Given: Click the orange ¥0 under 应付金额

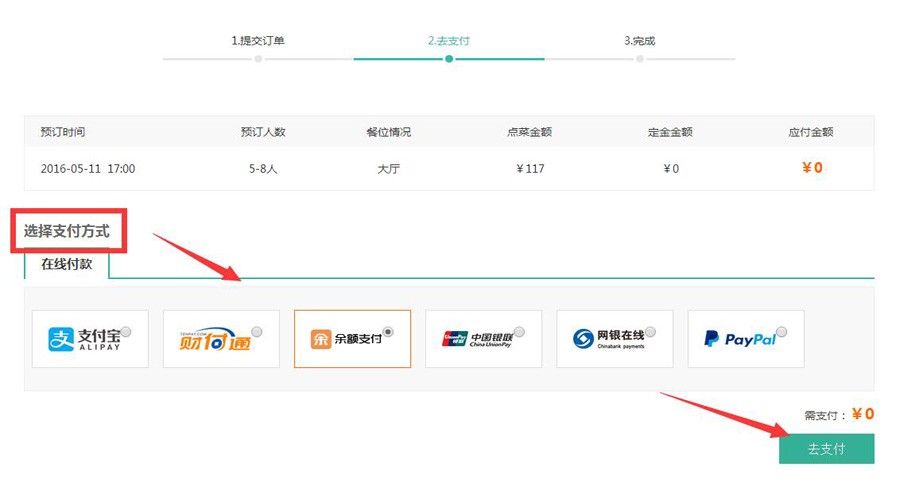Looking at the screenshot, I should (812, 168).
